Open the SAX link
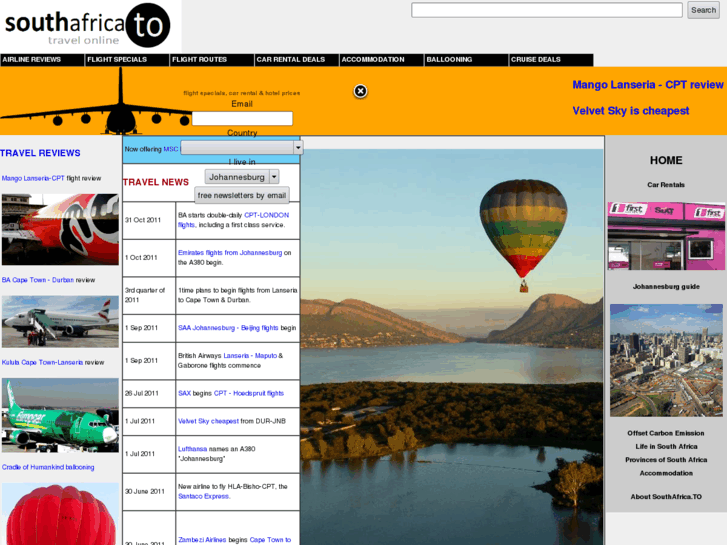727x545 pixels. pyautogui.click(x=184, y=393)
